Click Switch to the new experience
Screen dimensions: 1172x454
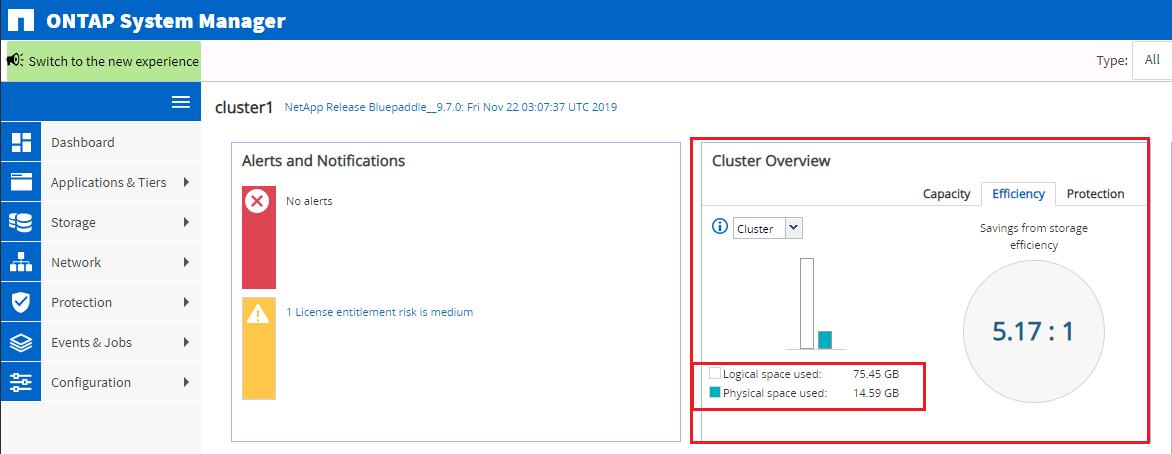pos(104,61)
